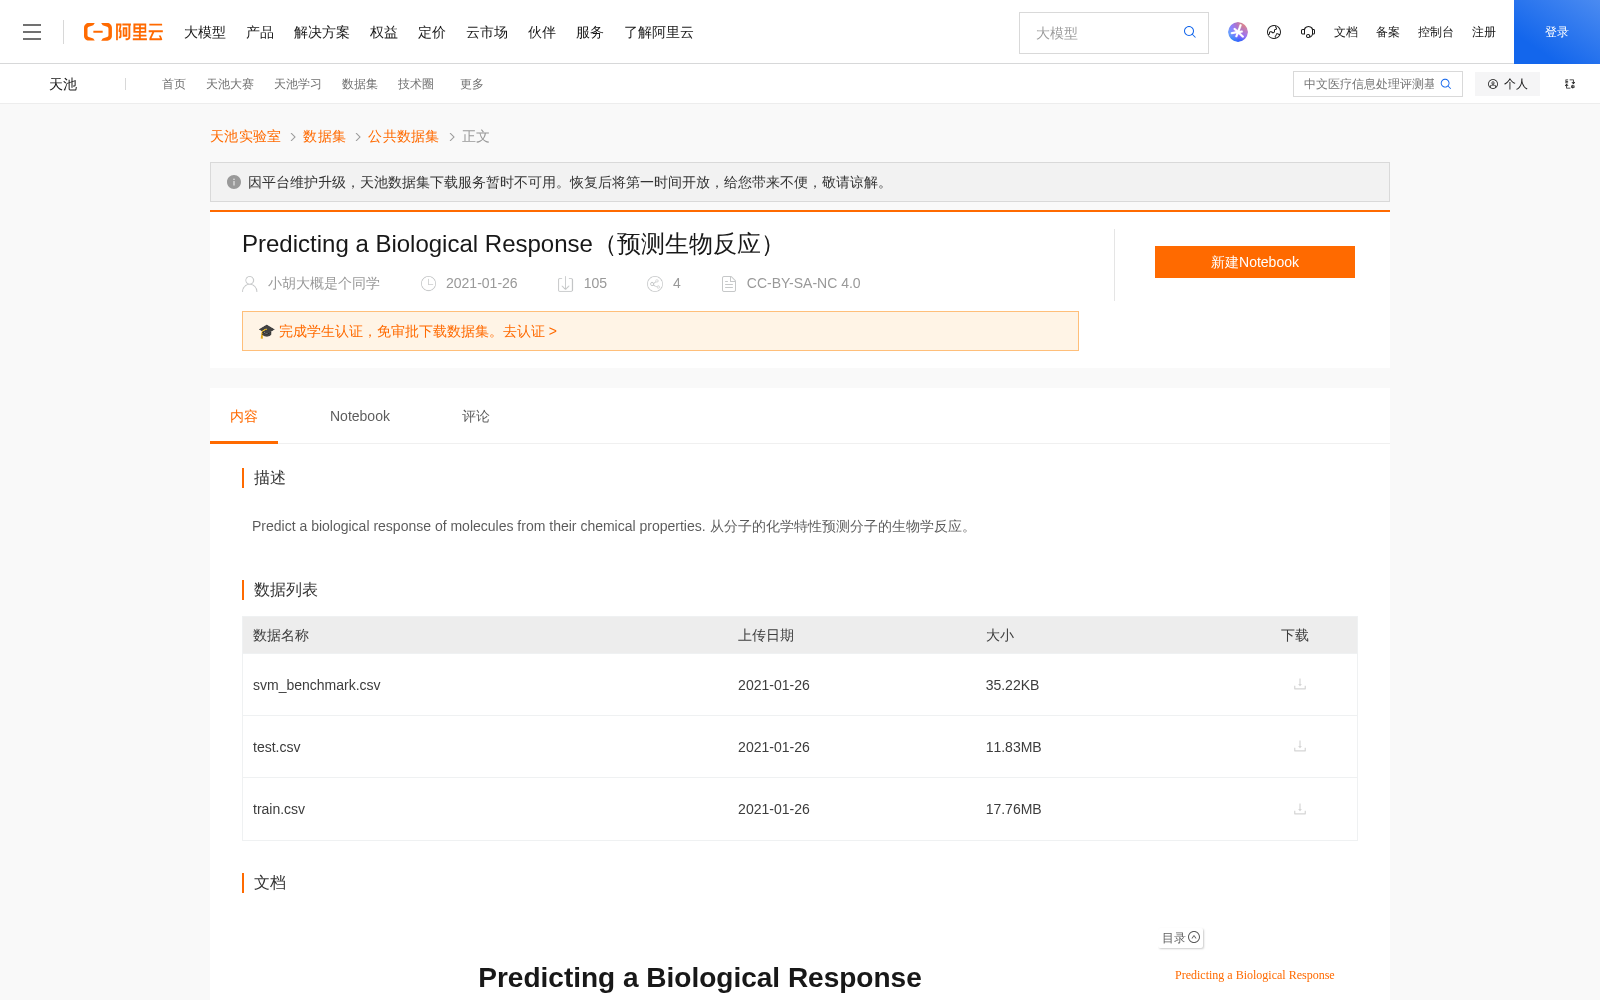Viewport: 1600px width, 1000px height.
Task: Click the author name 小胡大概是个同学
Action: 324,283
